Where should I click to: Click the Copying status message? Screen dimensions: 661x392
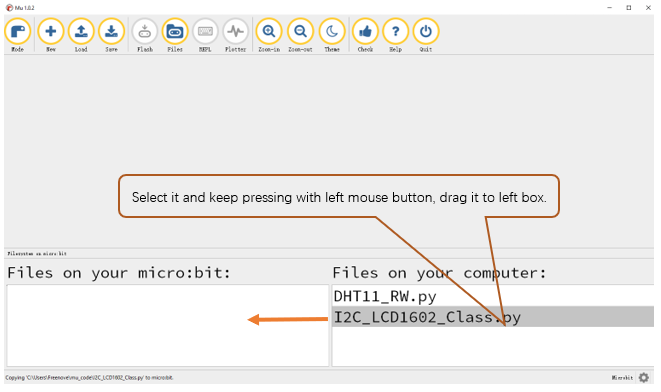coord(89,378)
